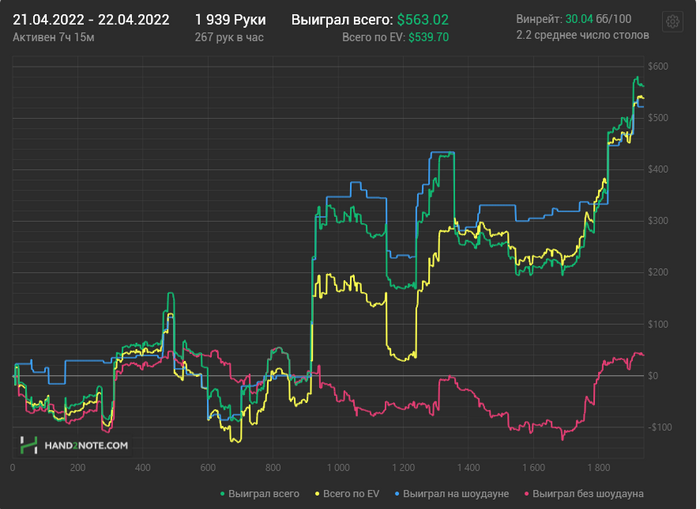Click 'Активен 7ч 15м' active time text

(x=55, y=36)
